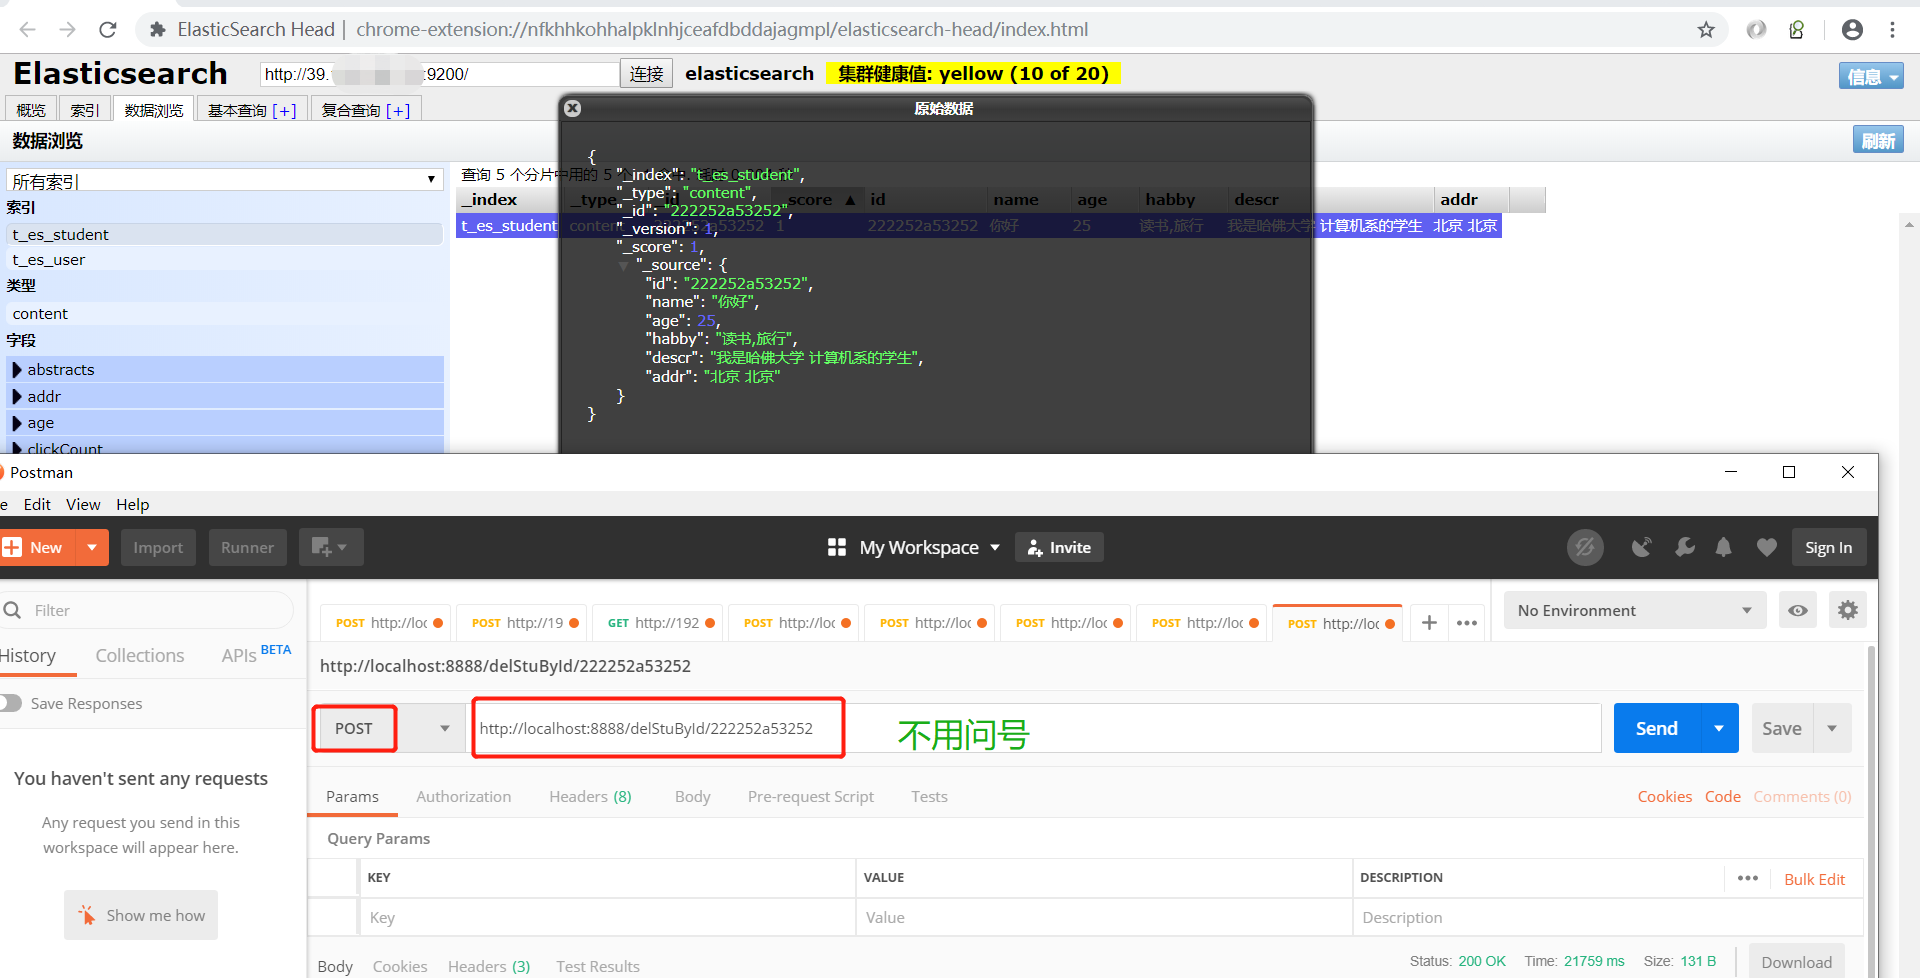
Task: Expand the Save button dropdown arrow
Action: coord(1832,728)
